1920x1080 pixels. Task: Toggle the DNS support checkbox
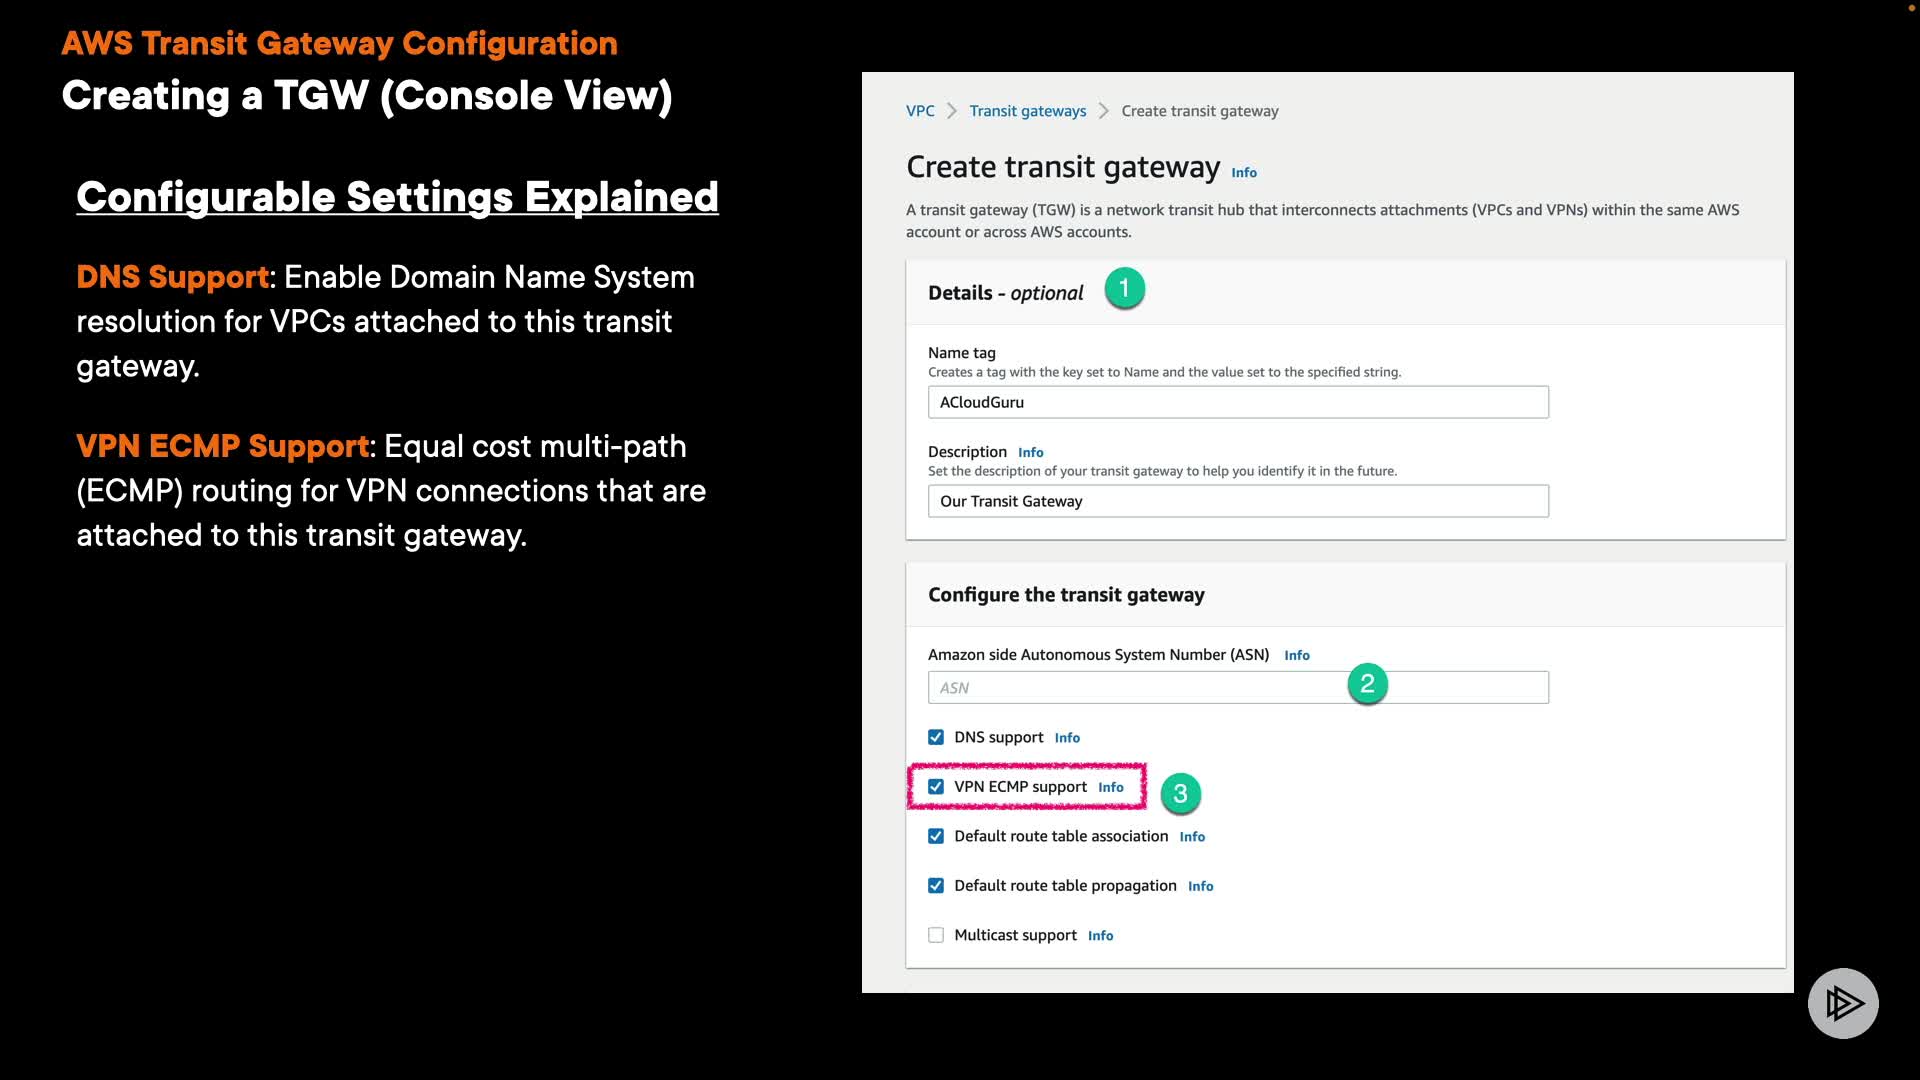tap(936, 737)
